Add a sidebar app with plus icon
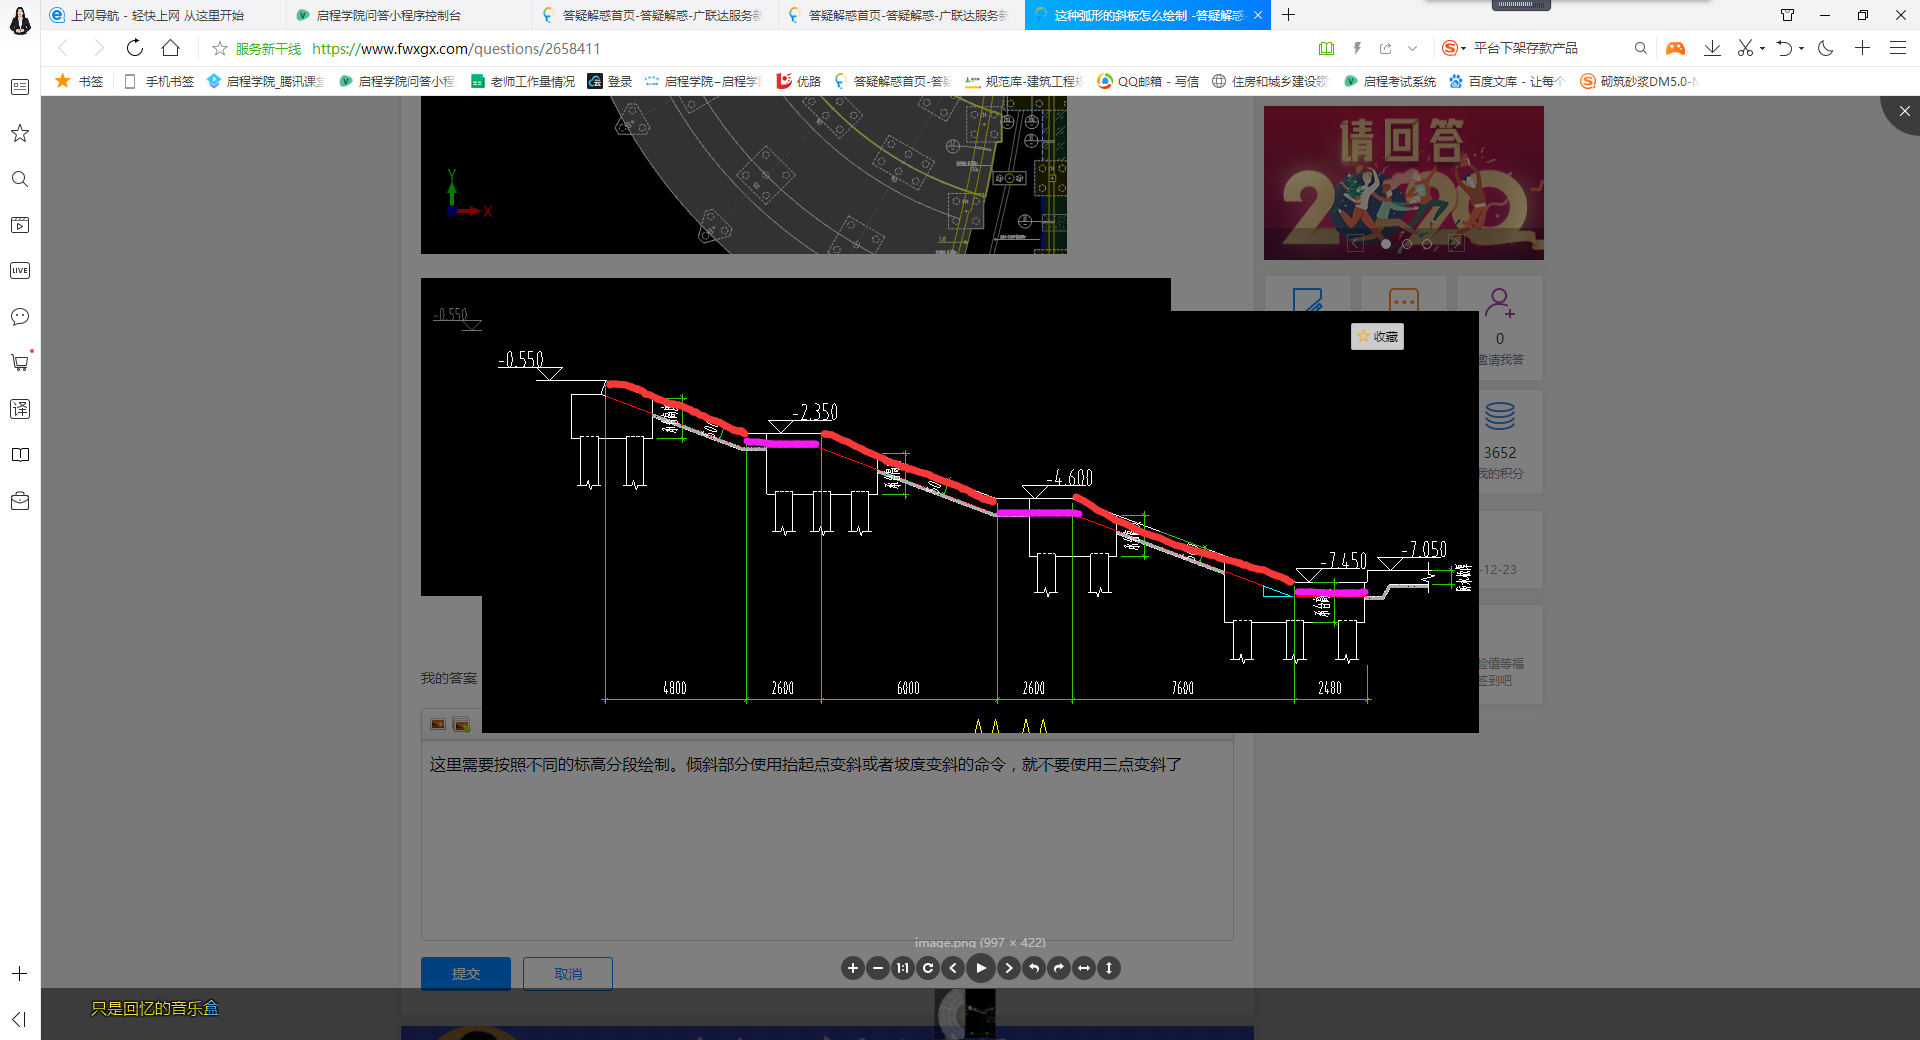The image size is (1920, 1040). pyautogui.click(x=20, y=974)
